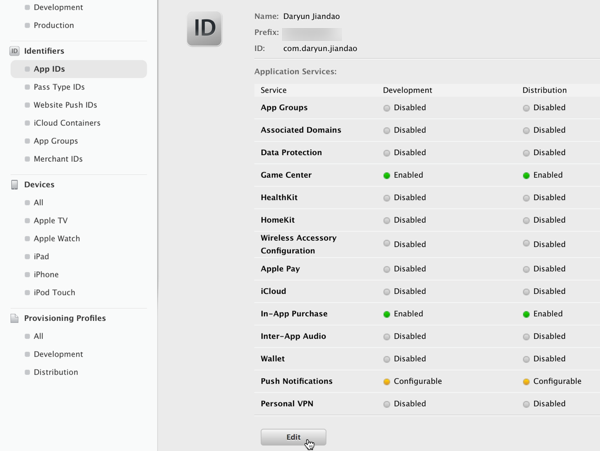This screenshot has height=451, width=600.
Task: Open Pass Type IDs list
Action: (x=59, y=87)
